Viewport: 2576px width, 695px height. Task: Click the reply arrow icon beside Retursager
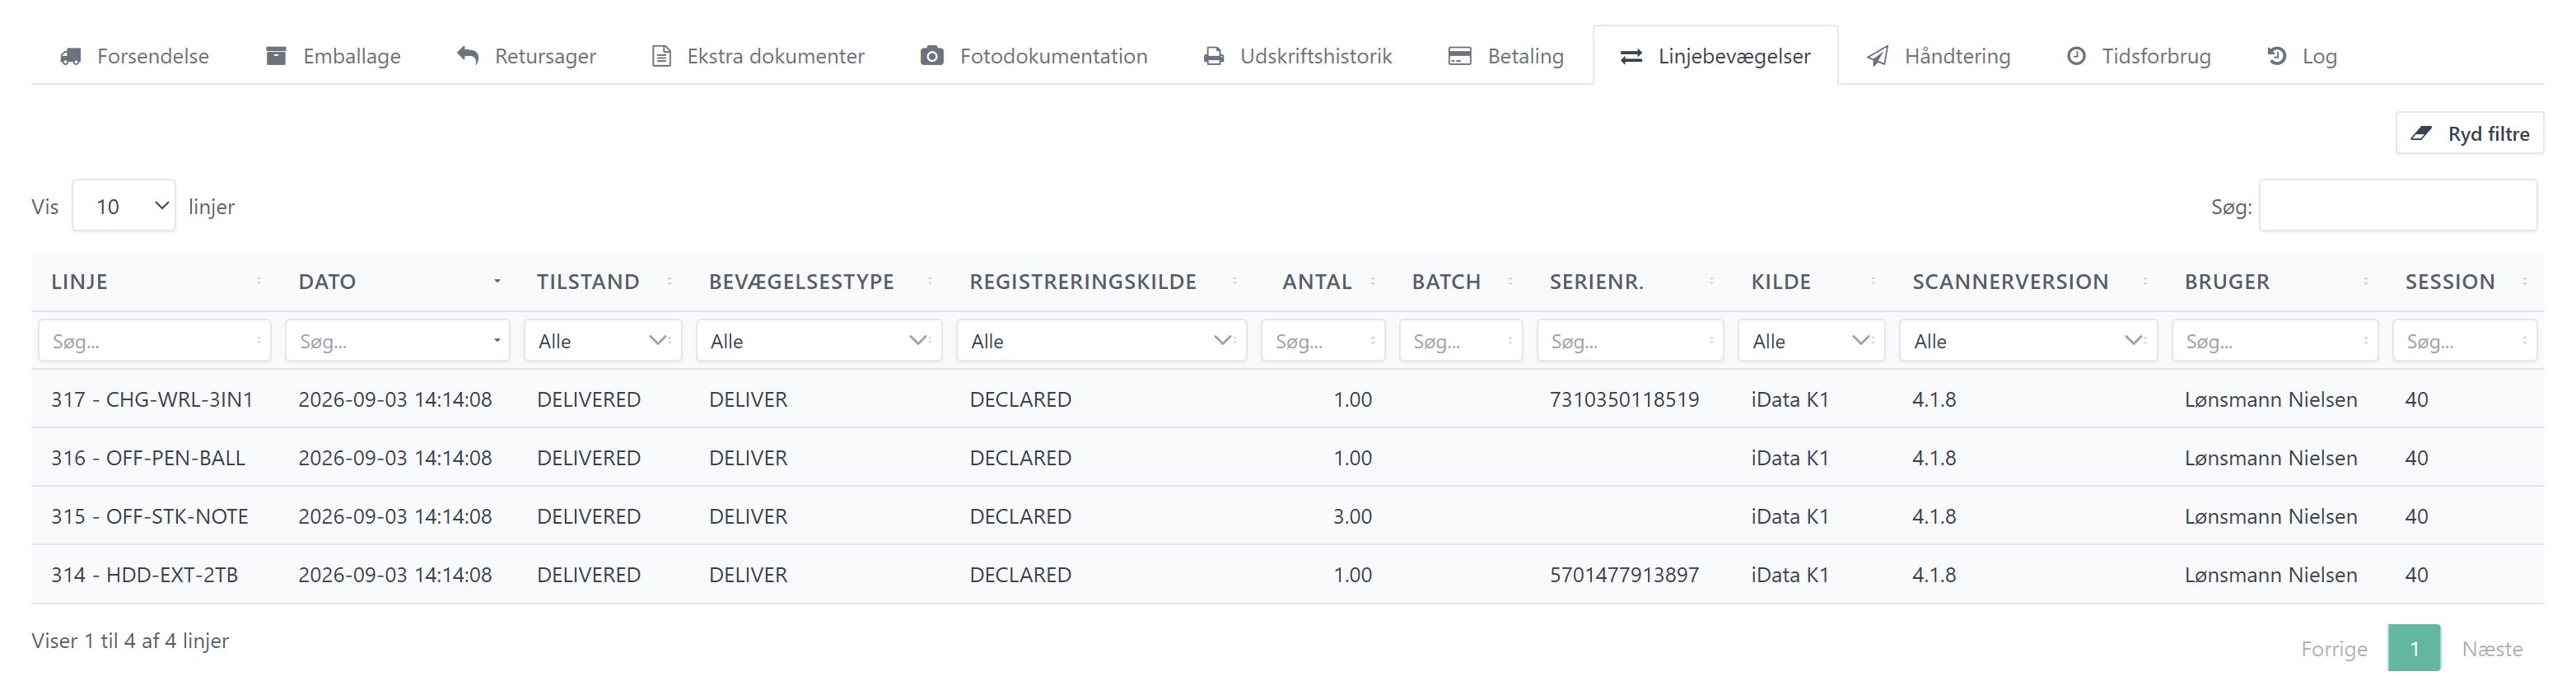click(468, 56)
